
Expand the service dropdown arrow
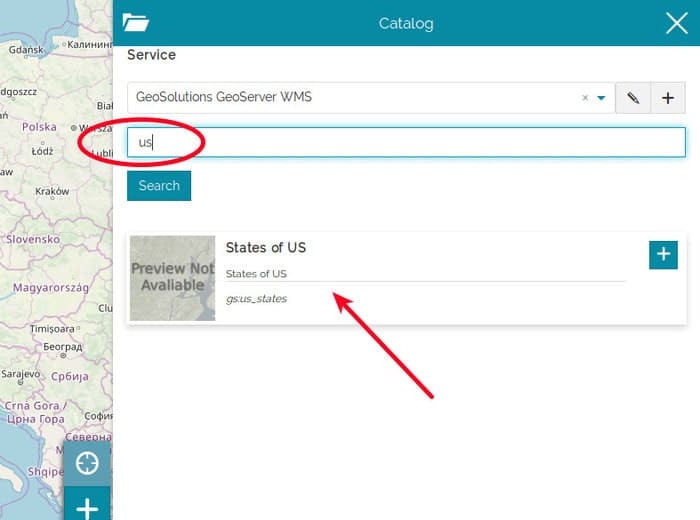[x=601, y=98]
